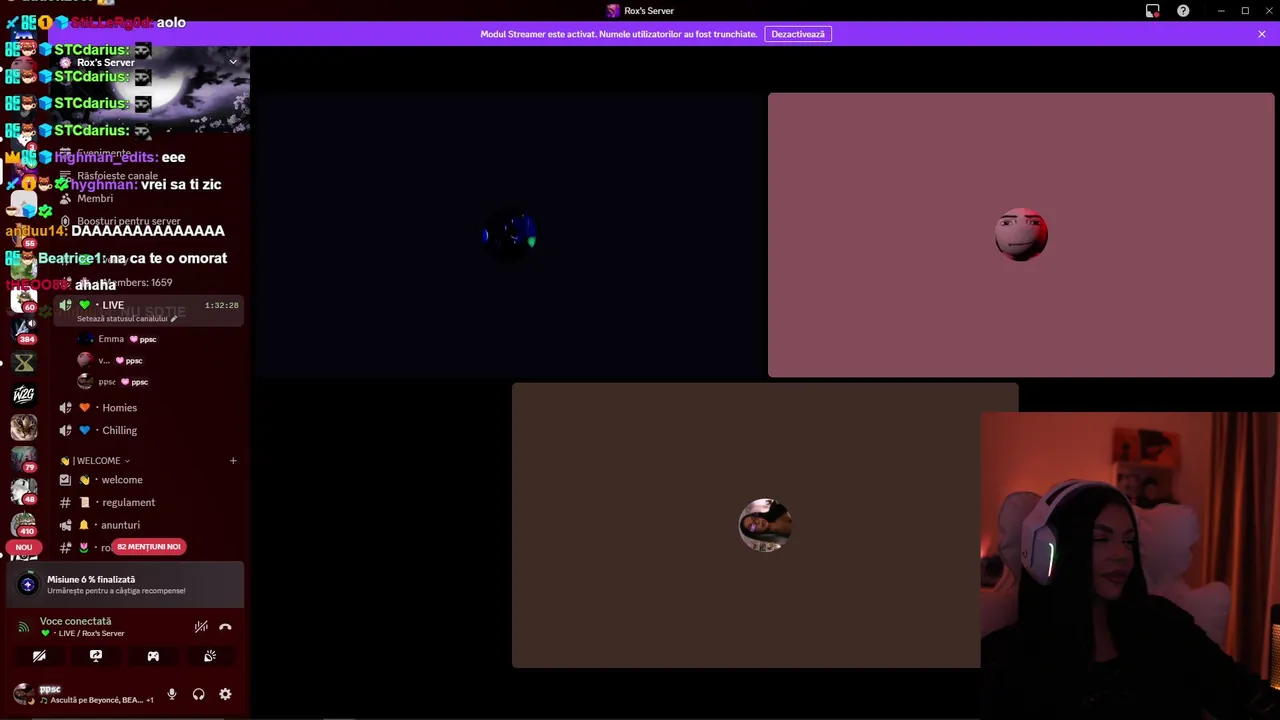
Task: Click Voce conectată connection status
Action: pyautogui.click(x=76, y=621)
